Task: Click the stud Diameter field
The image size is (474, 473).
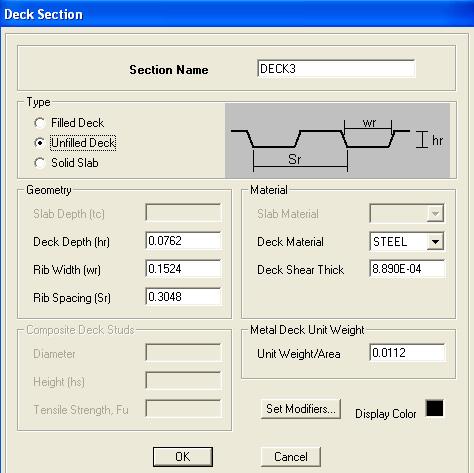Action: [x=183, y=353]
